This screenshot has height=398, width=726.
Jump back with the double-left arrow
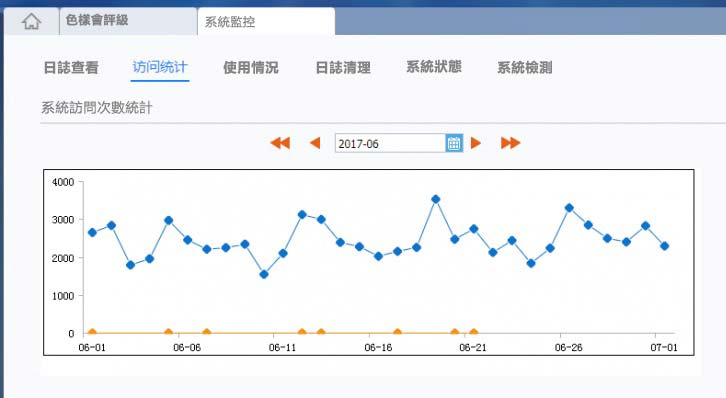click(x=280, y=143)
